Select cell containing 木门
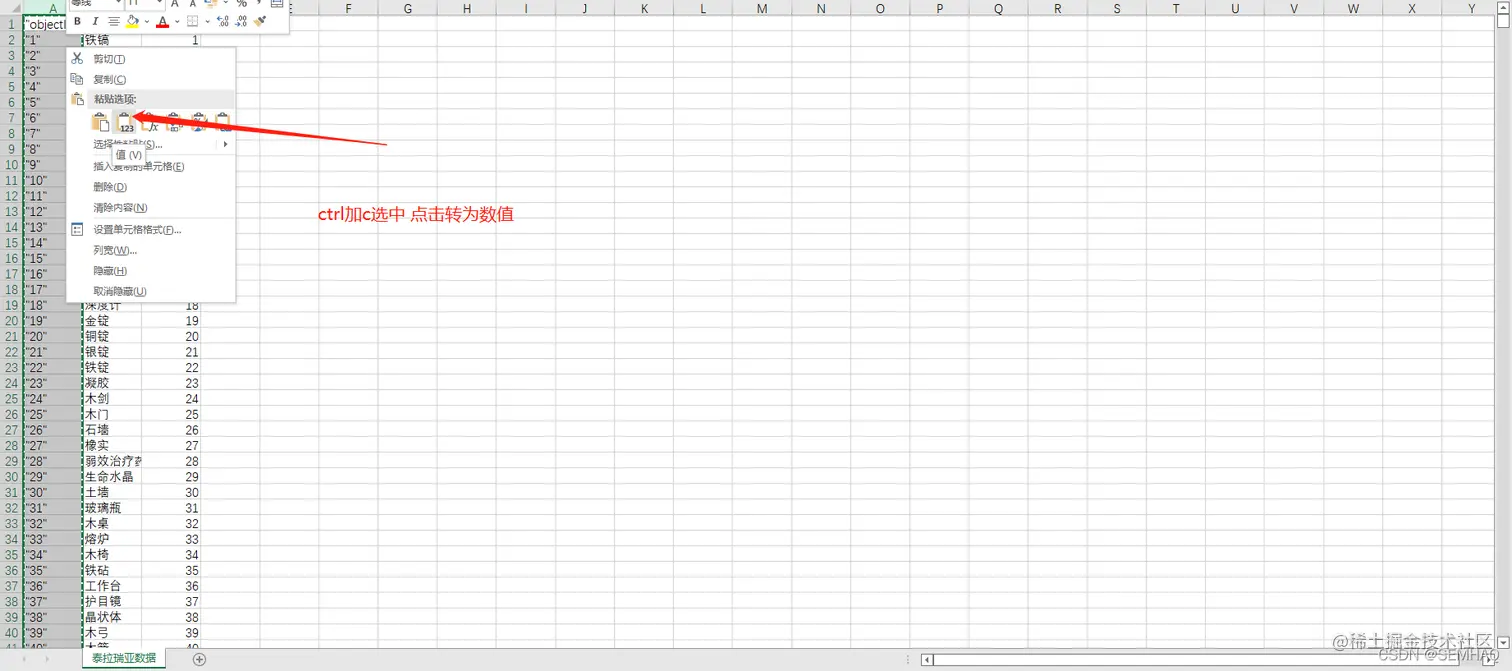The width and height of the screenshot is (1512, 671). [x=112, y=415]
